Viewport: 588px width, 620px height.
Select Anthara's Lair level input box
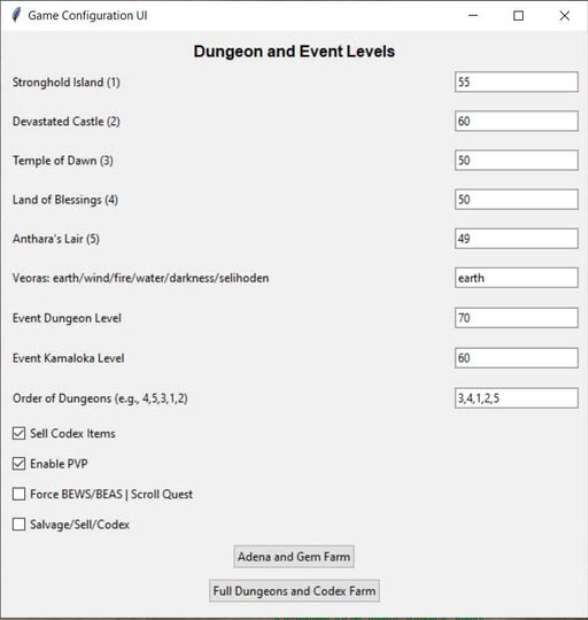(x=516, y=238)
